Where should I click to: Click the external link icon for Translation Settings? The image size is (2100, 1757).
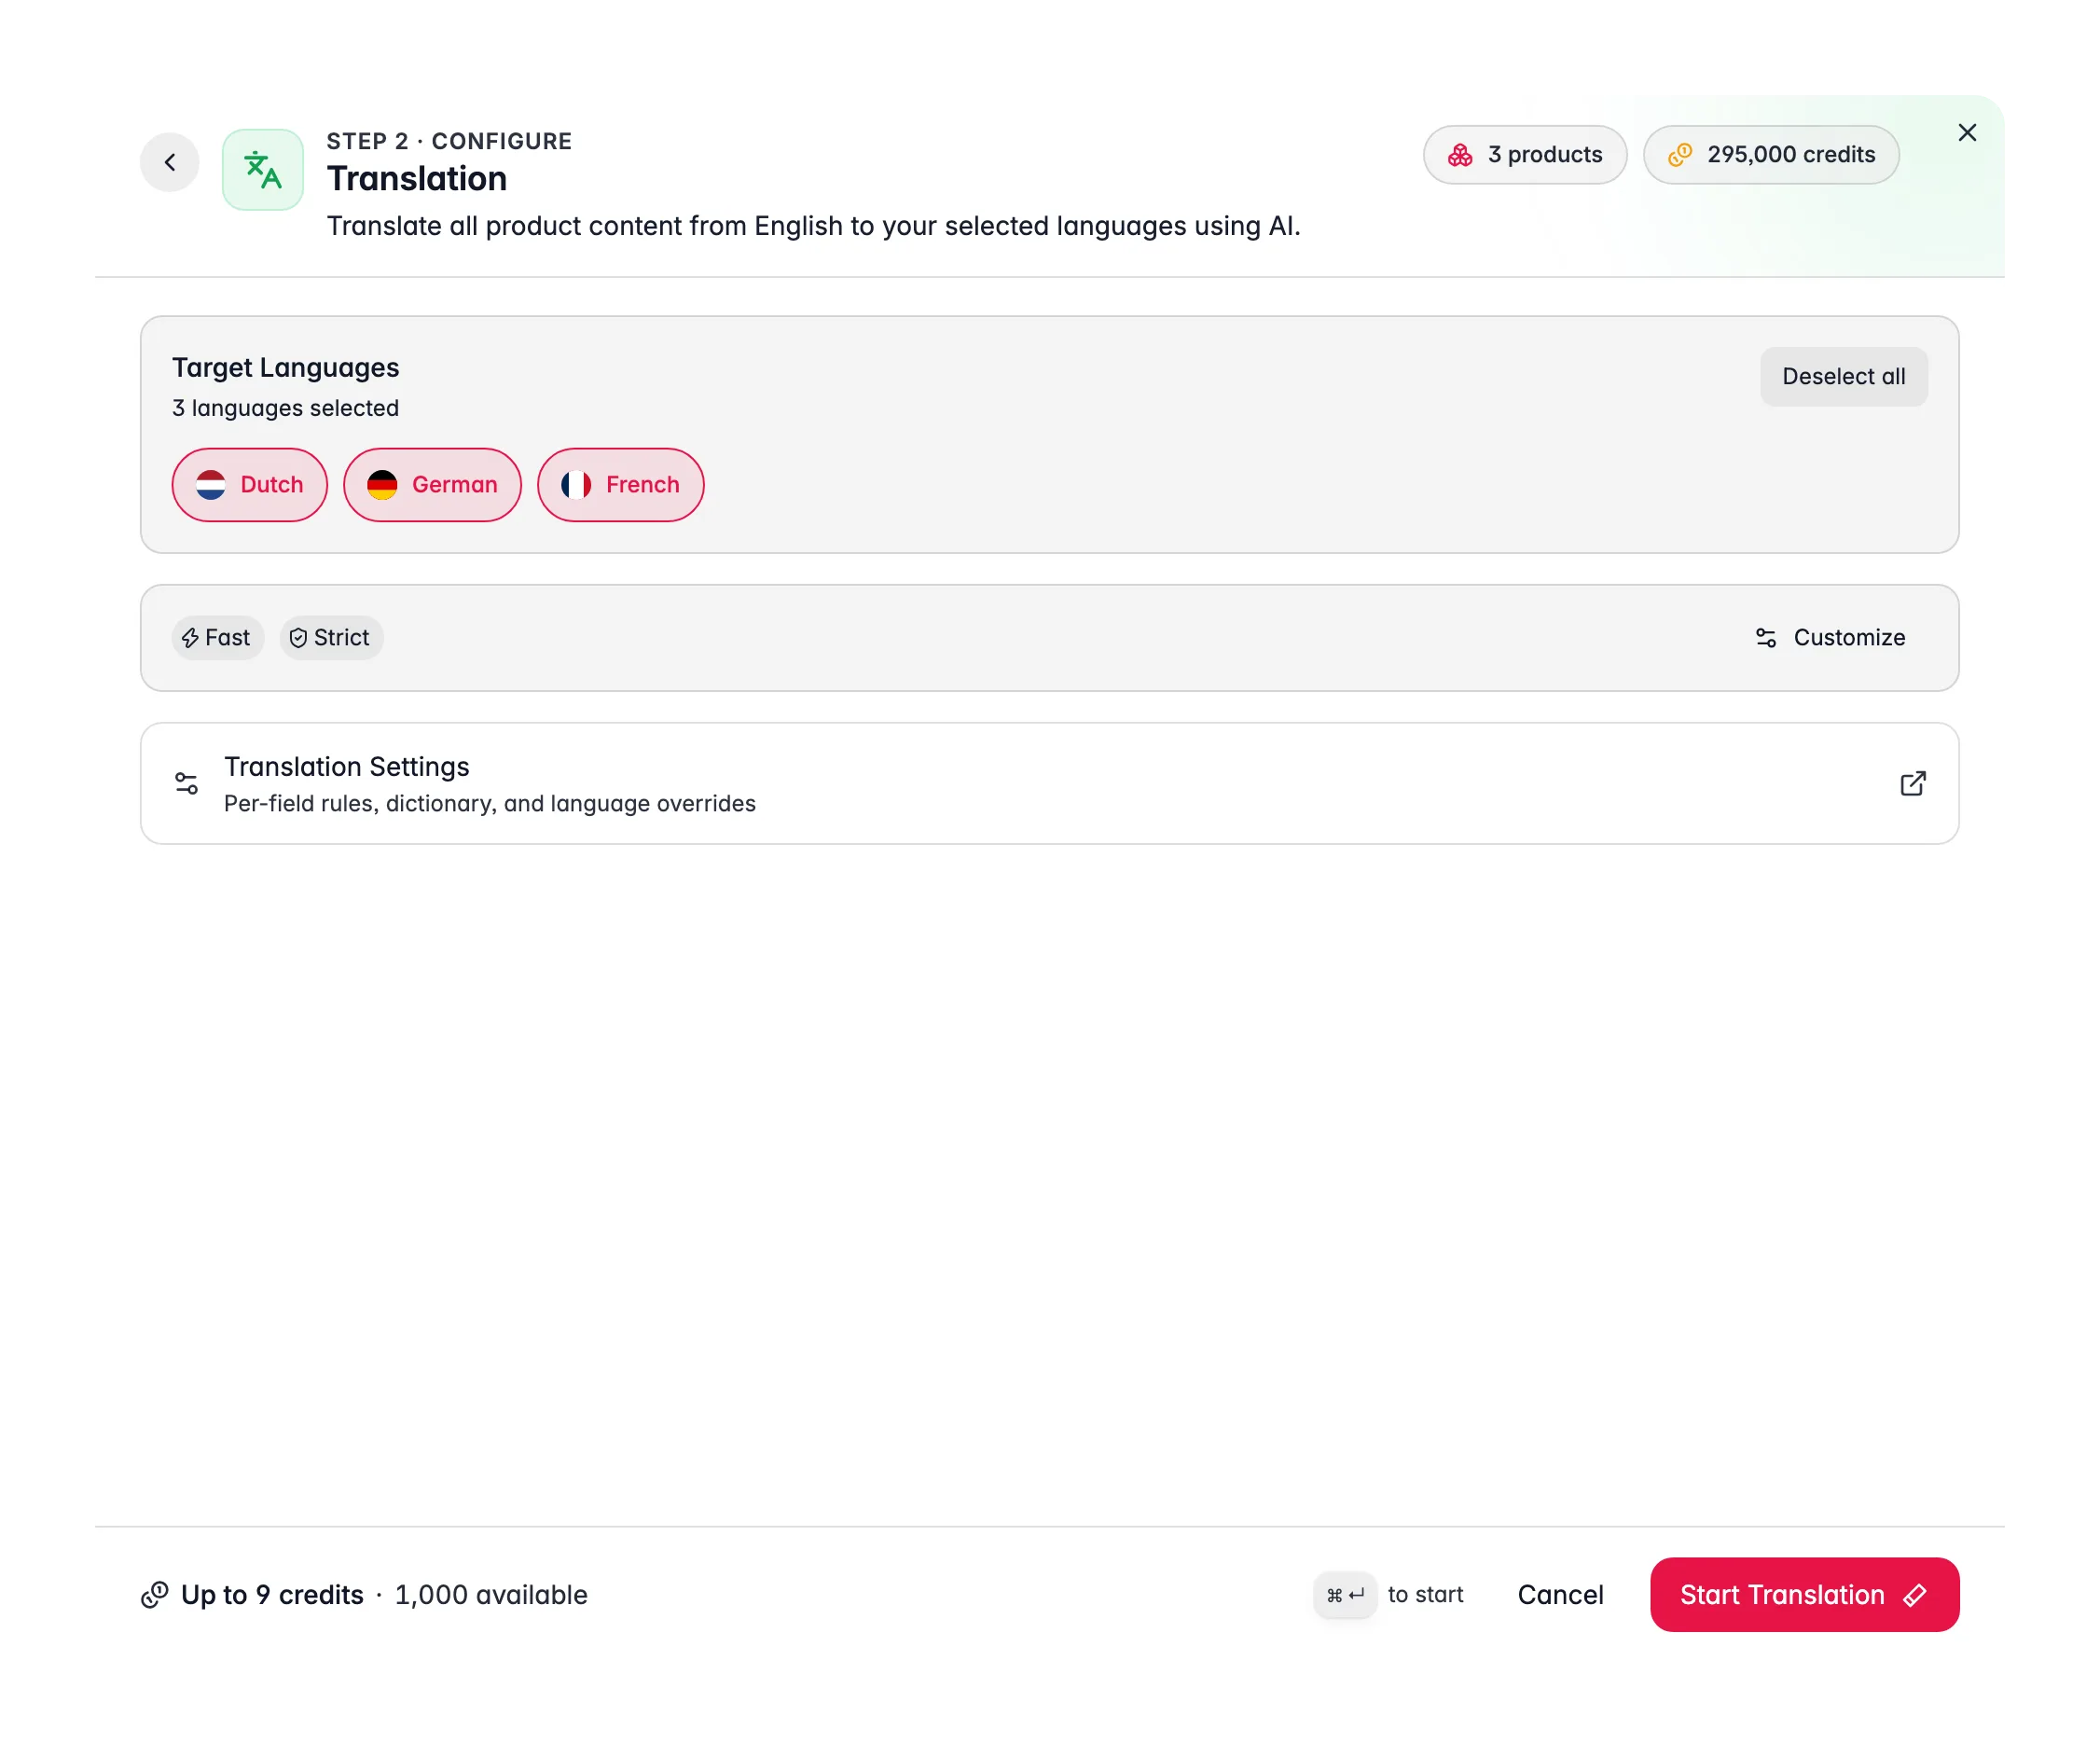point(1912,784)
